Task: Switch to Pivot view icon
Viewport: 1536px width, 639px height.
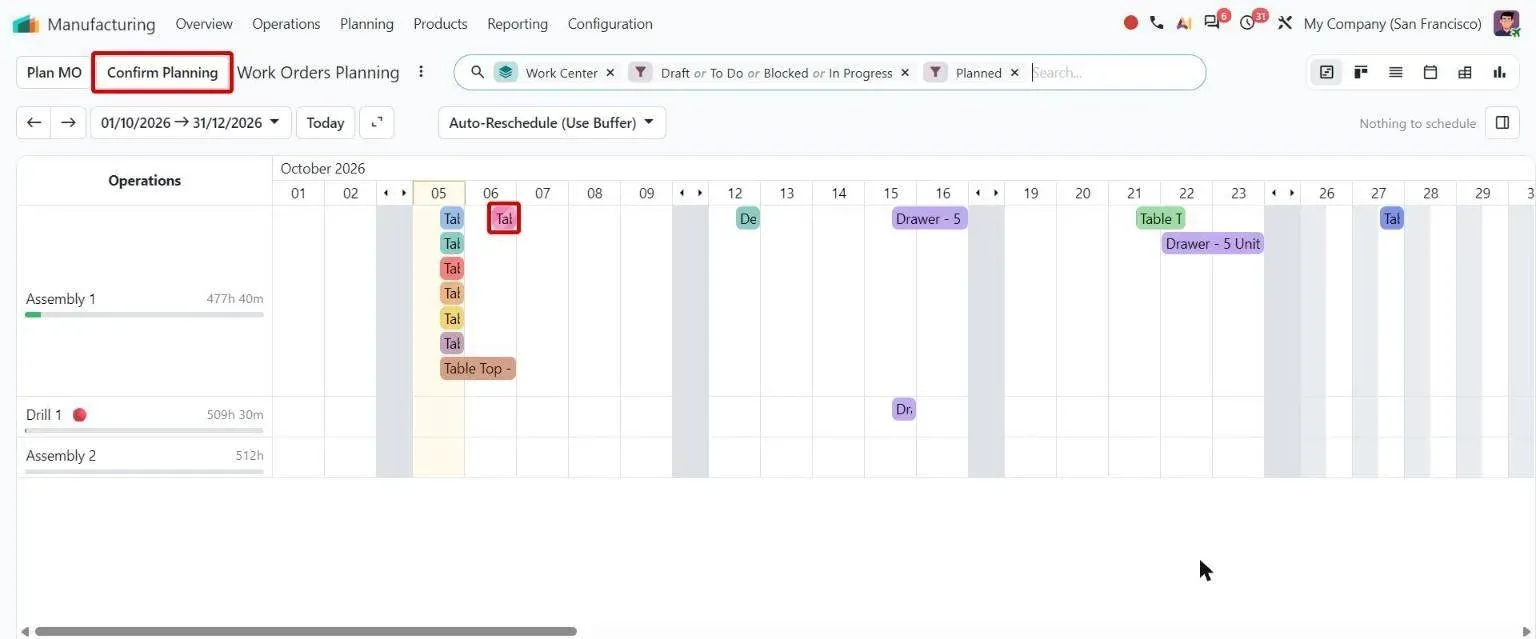Action: (1465, 72)
